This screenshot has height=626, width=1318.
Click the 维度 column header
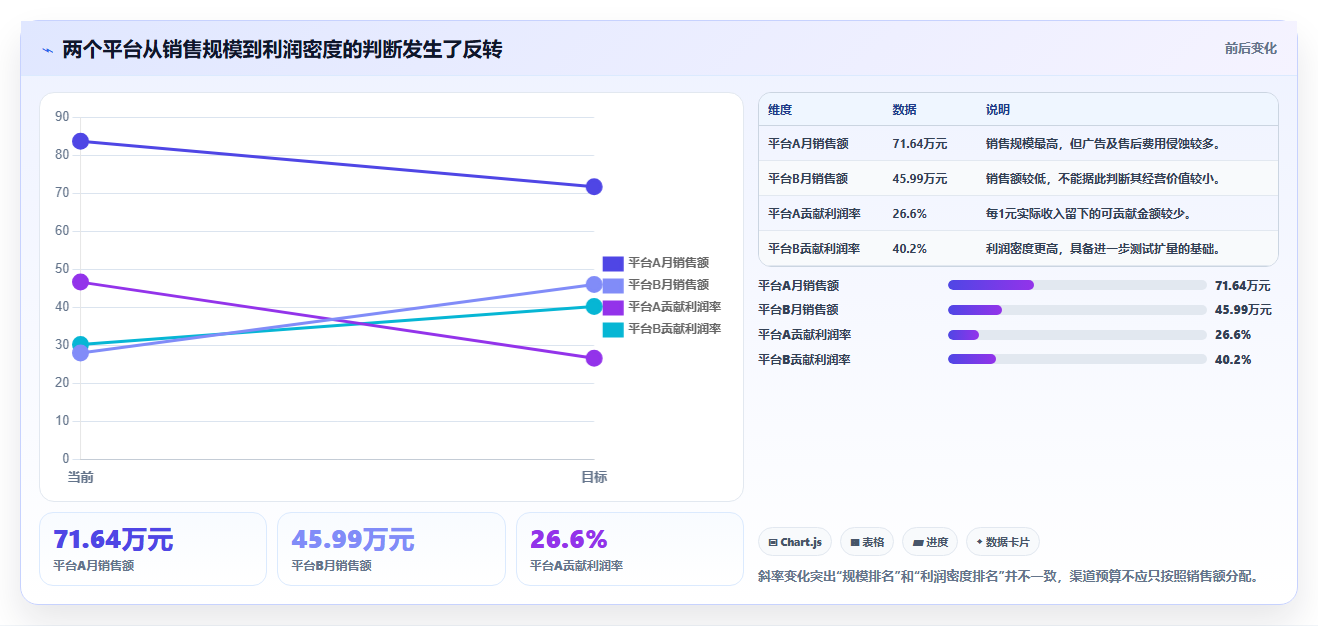[x=780, y=110]
